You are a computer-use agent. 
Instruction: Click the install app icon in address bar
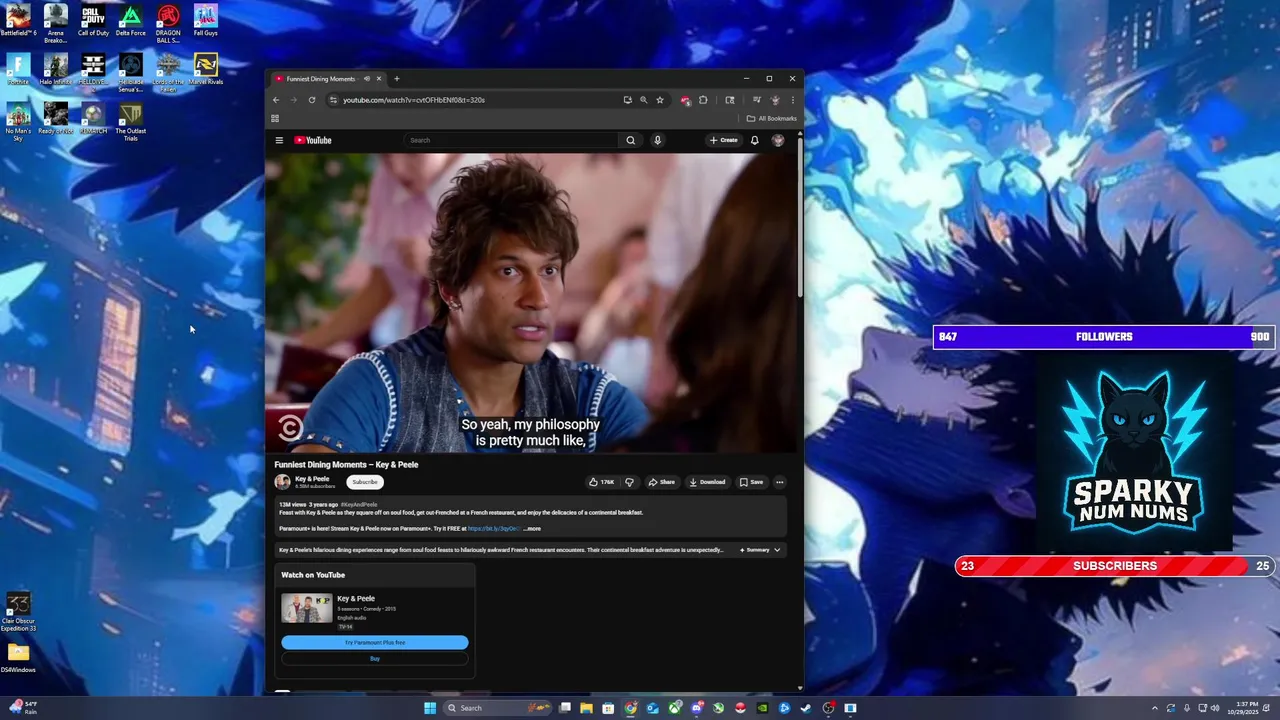tap(627, 100)
